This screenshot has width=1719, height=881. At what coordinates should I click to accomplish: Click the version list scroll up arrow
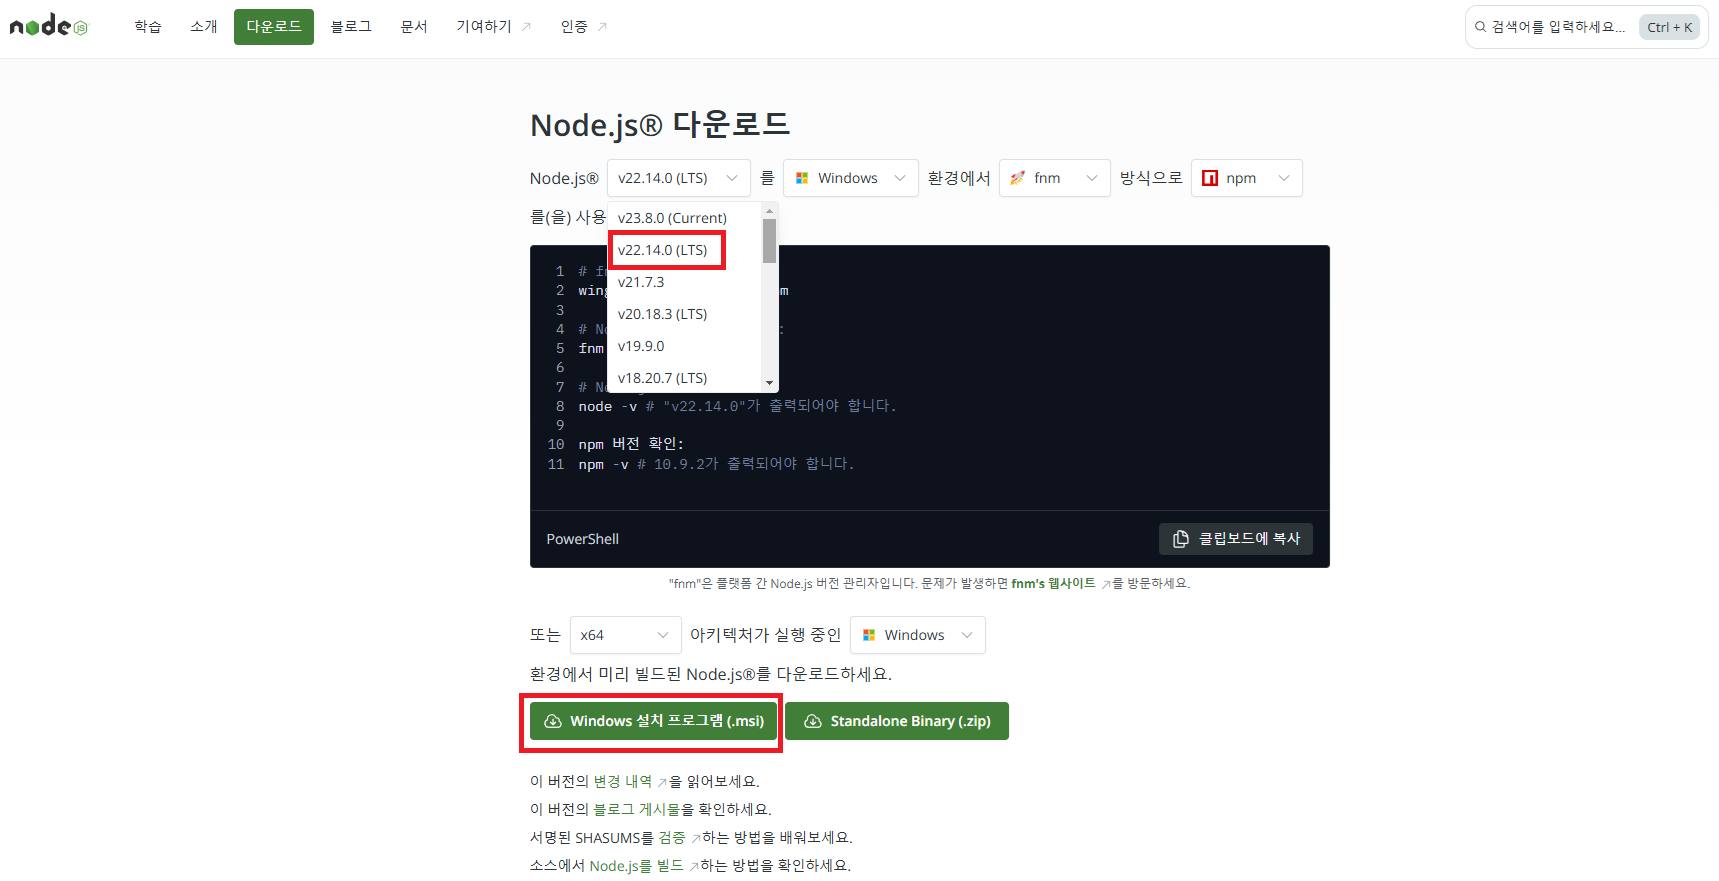pos(769,211)
